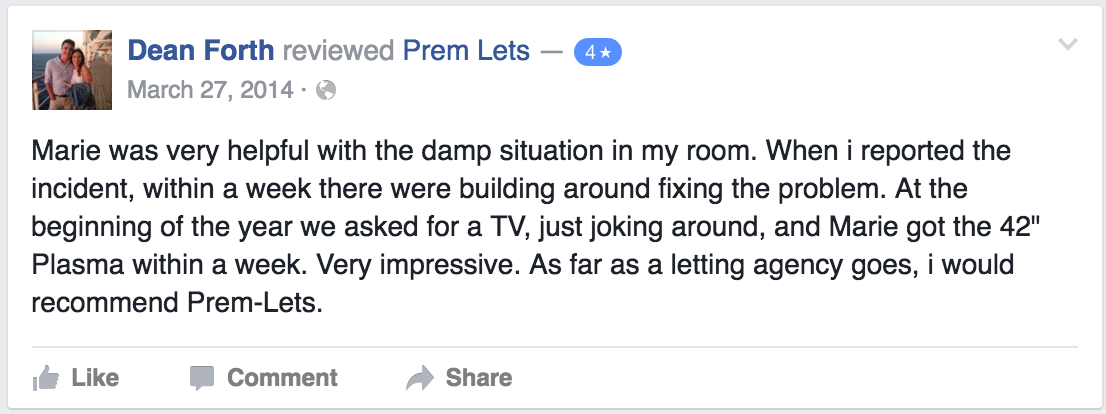1106x414 pixels.
Task: Open the Dean Forth profile link
Action: 201,50
